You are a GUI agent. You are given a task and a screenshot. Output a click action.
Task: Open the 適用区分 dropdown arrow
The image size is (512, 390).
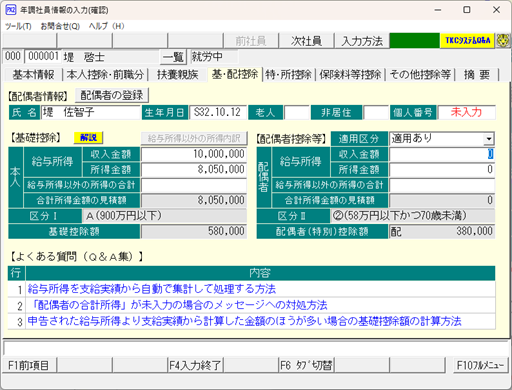click(489, 139)
